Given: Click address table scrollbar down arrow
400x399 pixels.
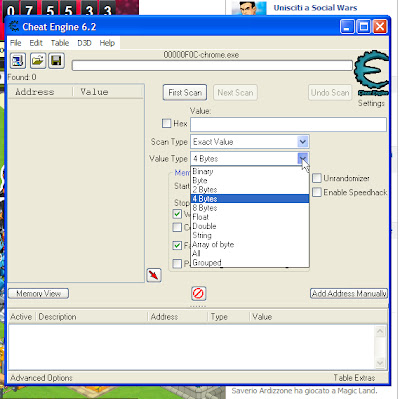Looking at the screenshot, I should [x=380, y=363].
